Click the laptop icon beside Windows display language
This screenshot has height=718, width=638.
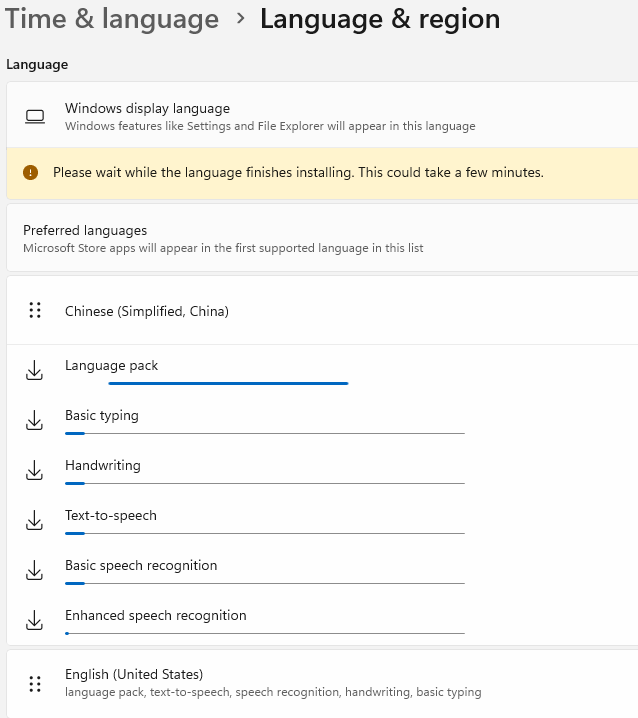point(35,117)
